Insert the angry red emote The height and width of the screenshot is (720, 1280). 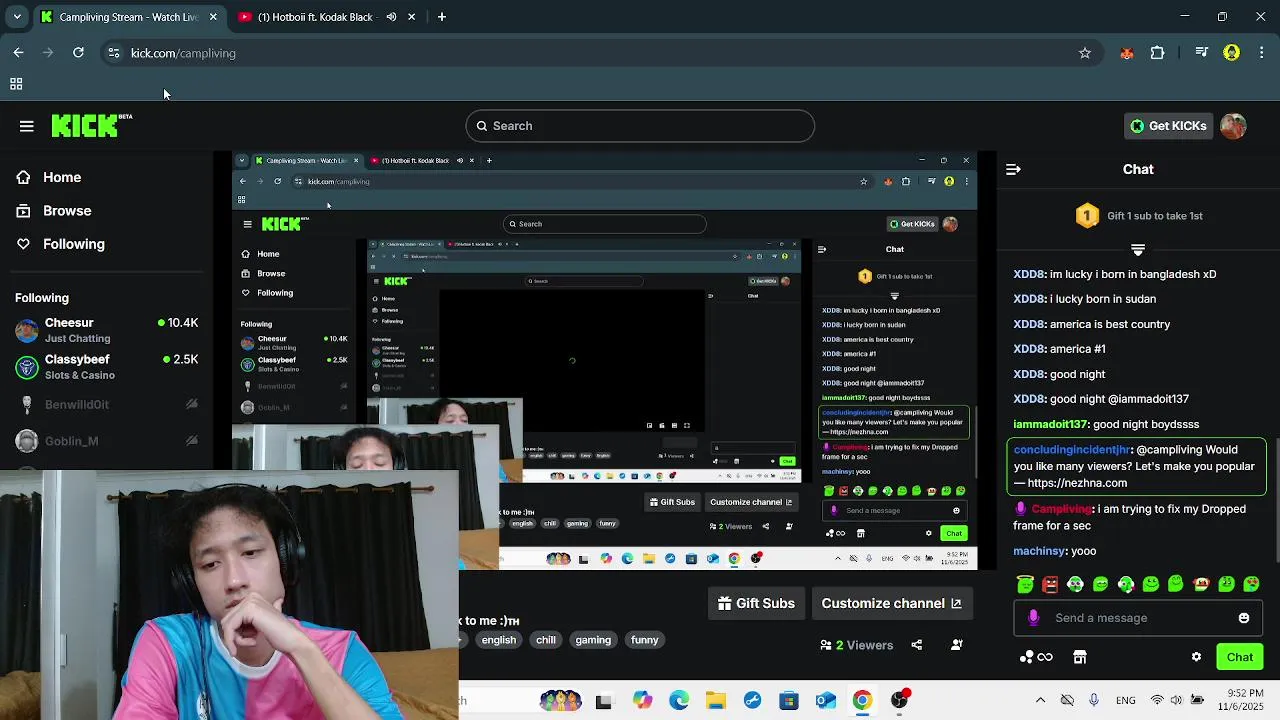coord(1050,584)
